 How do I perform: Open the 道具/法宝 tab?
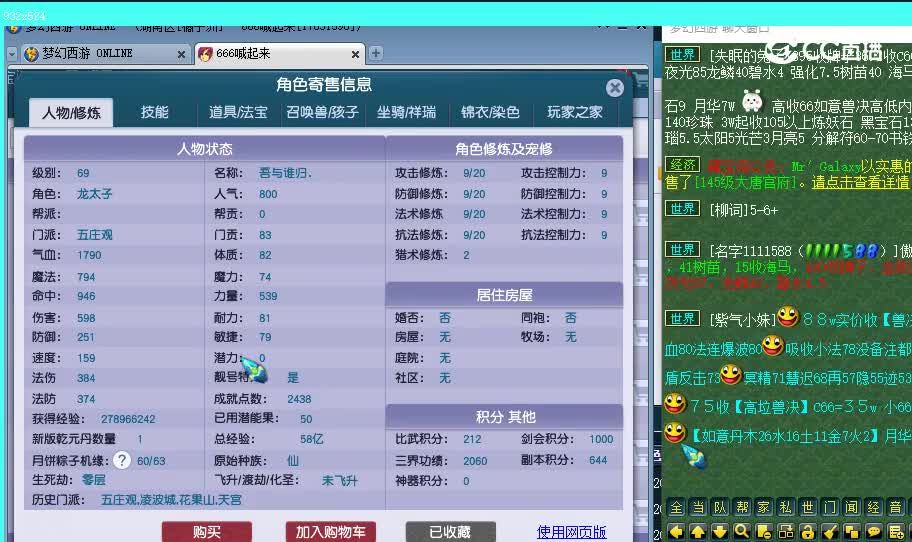pos(238,112)
